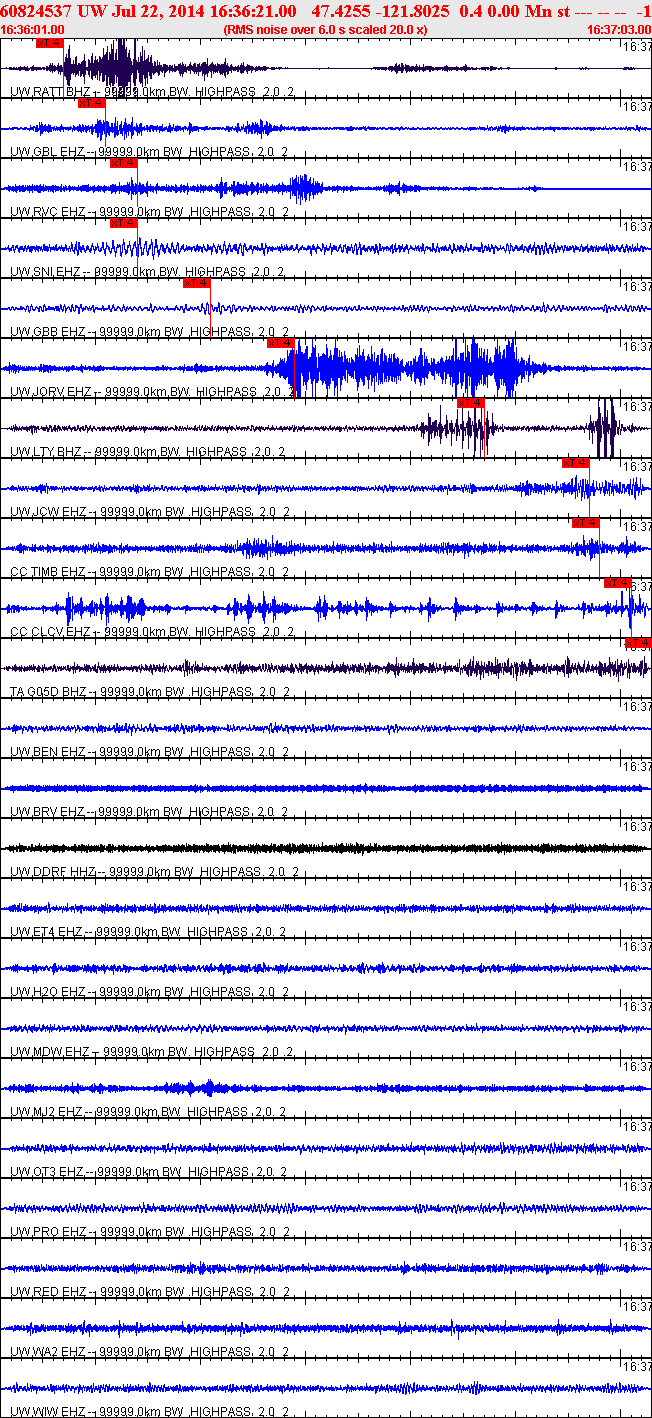Screen dimensions: 652x1418
Task: Click the CC.CLCV.EHZ station label
Action: tap(153, 632)
